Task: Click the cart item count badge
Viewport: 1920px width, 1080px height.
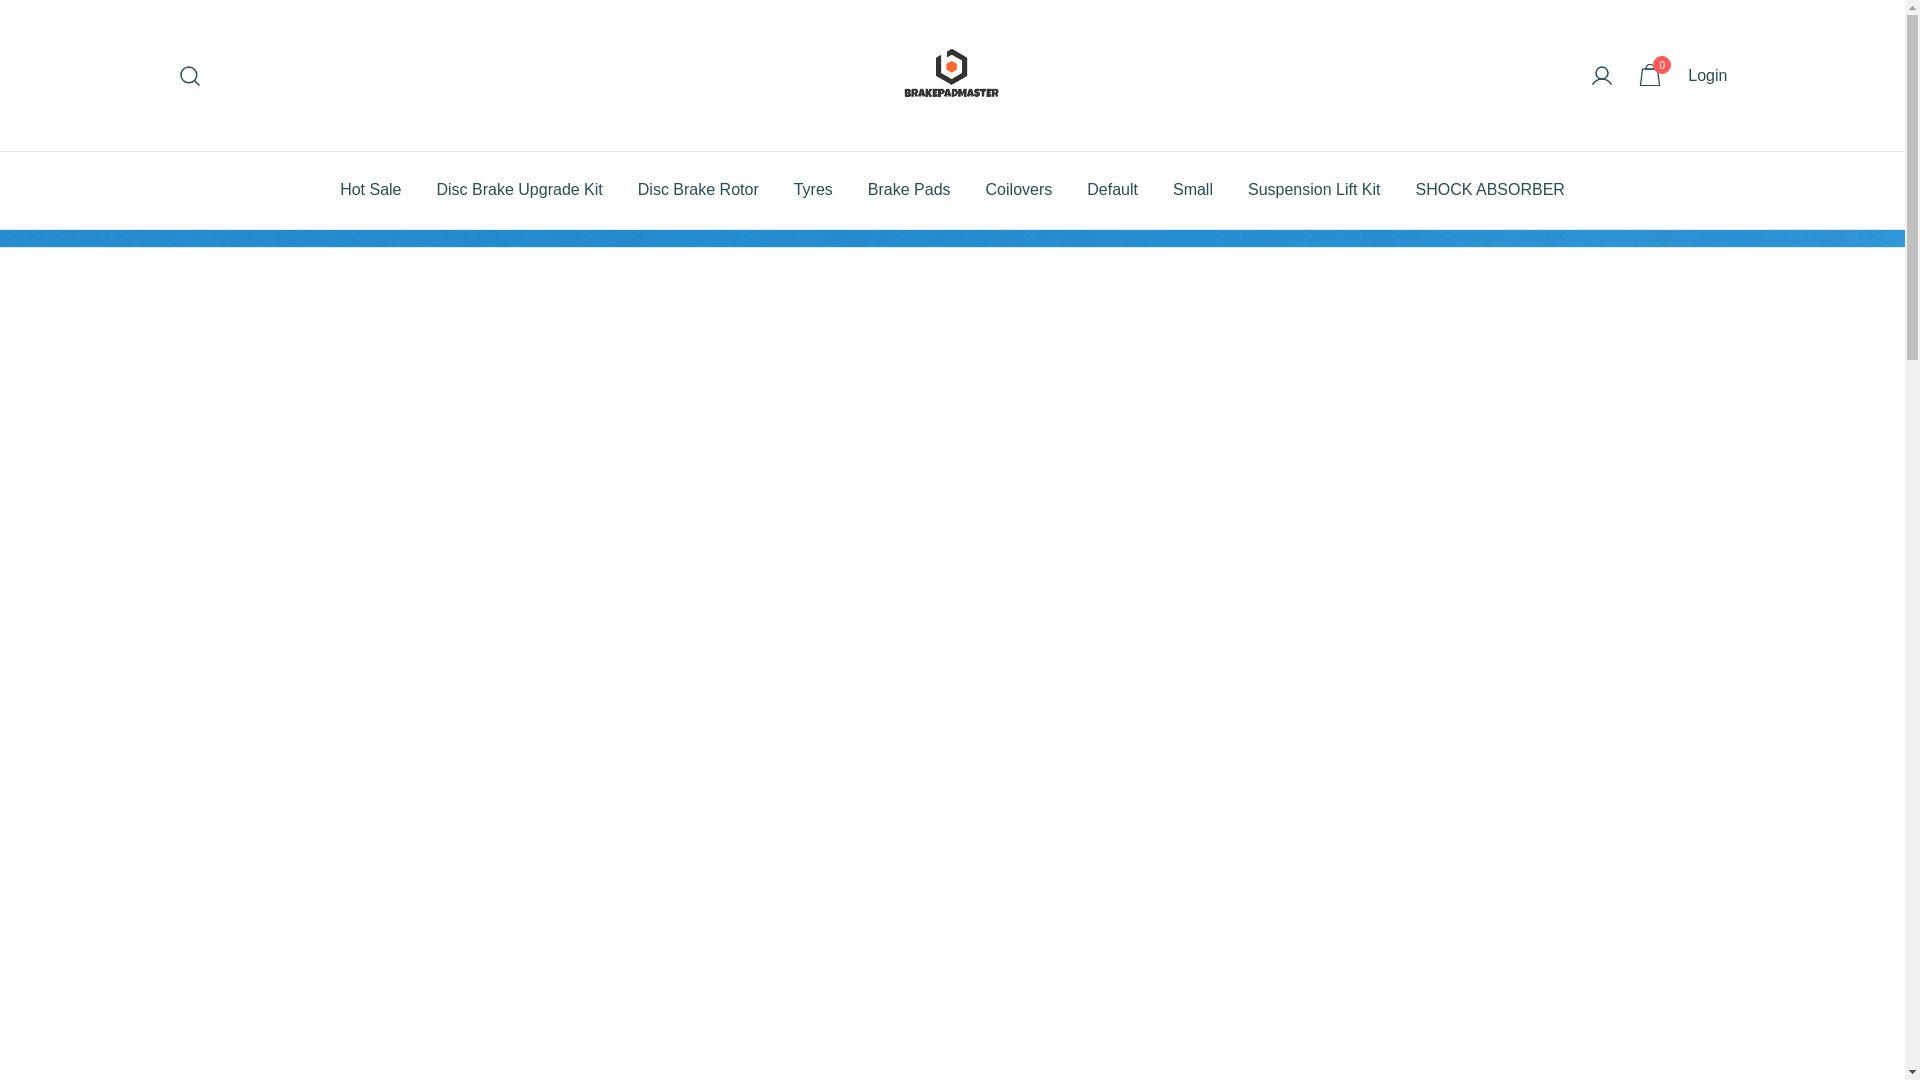Action: click(1662, 65)
